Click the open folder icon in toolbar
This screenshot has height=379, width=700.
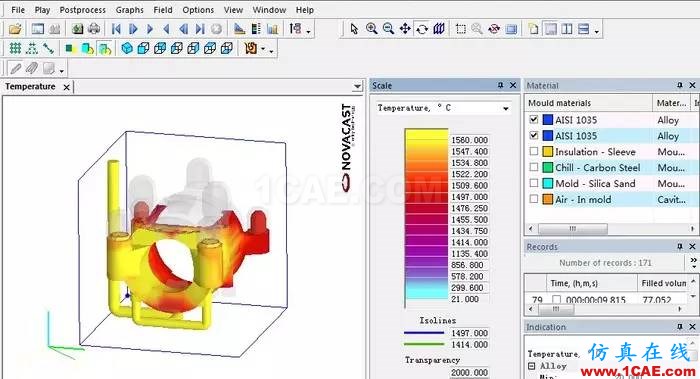coord(15,29)
